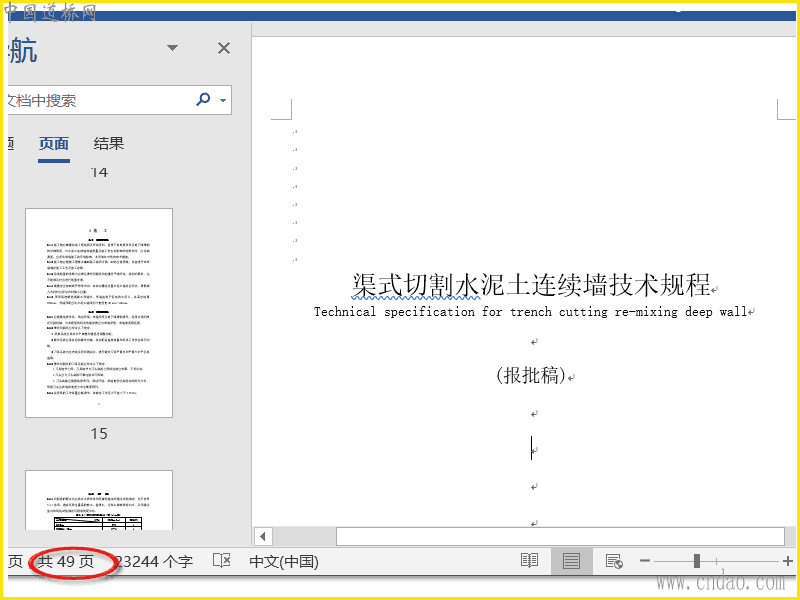Click the zoom out minus button
This screenshot has height=600, width=800.
point(645,561)
